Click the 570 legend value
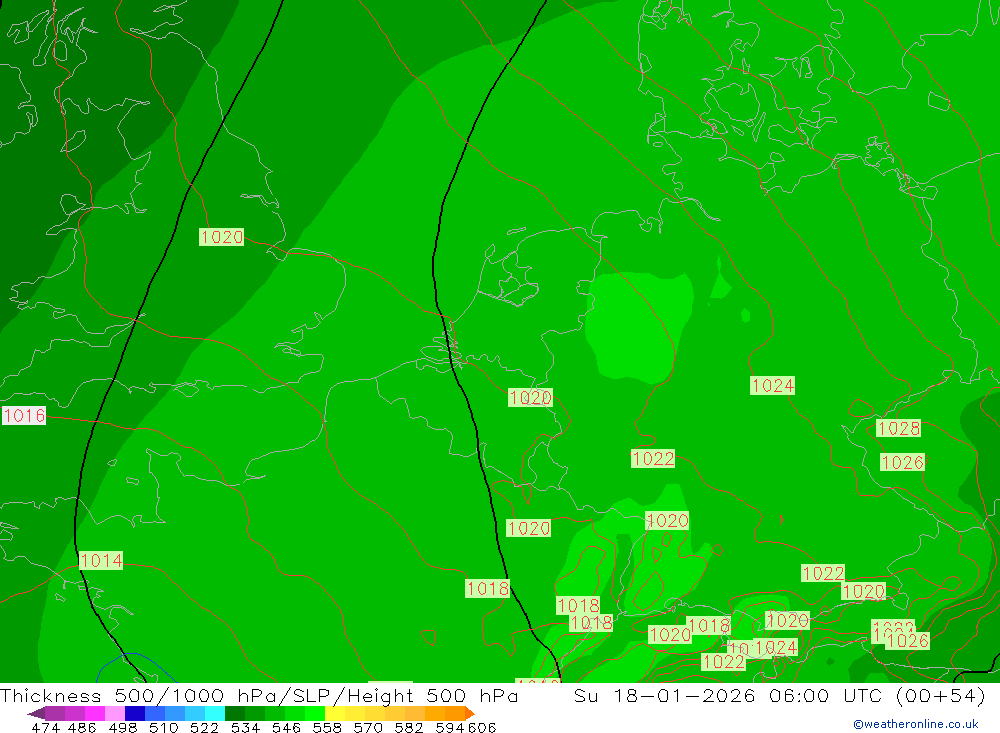Image resolution: width=1000 pixels, height=733 pixels. 368,727
